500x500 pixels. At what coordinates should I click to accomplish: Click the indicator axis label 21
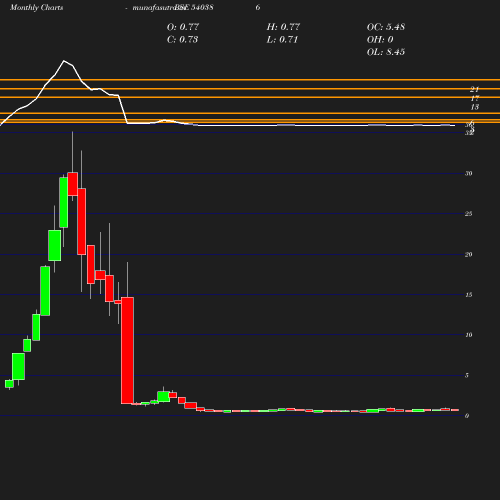tap(475, 89)
